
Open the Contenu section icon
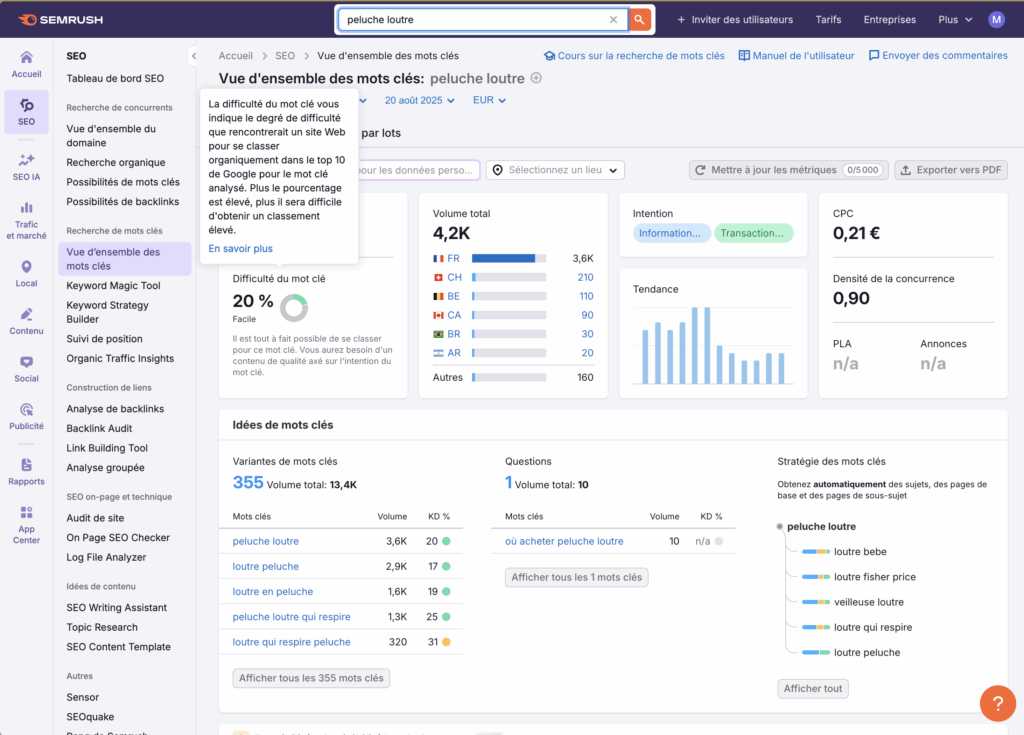[x=26, y=321]
